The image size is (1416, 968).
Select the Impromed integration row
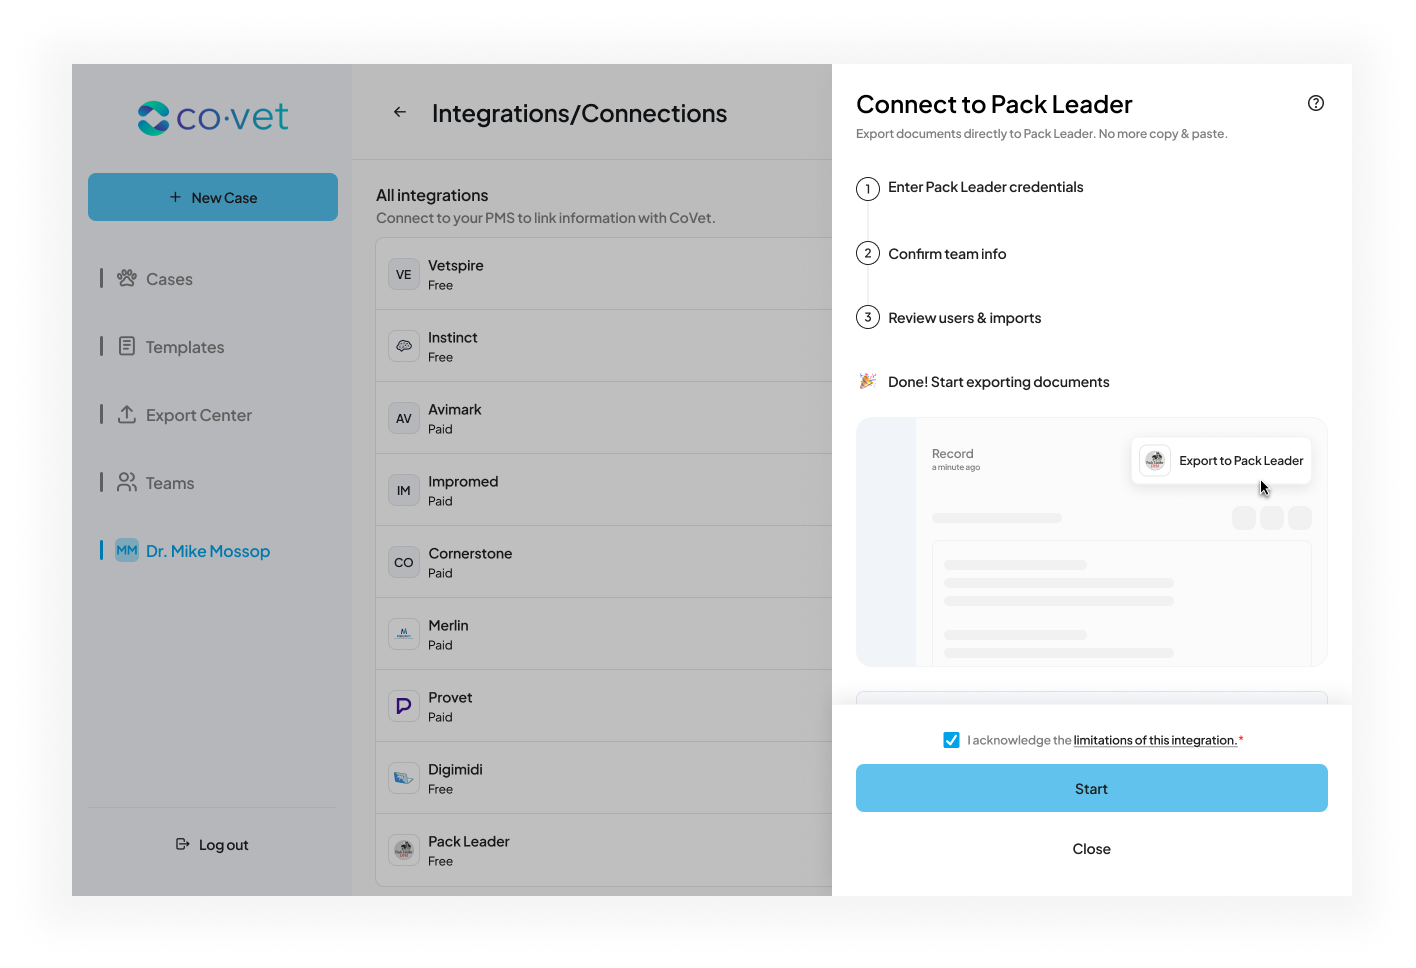coord(604,490)
